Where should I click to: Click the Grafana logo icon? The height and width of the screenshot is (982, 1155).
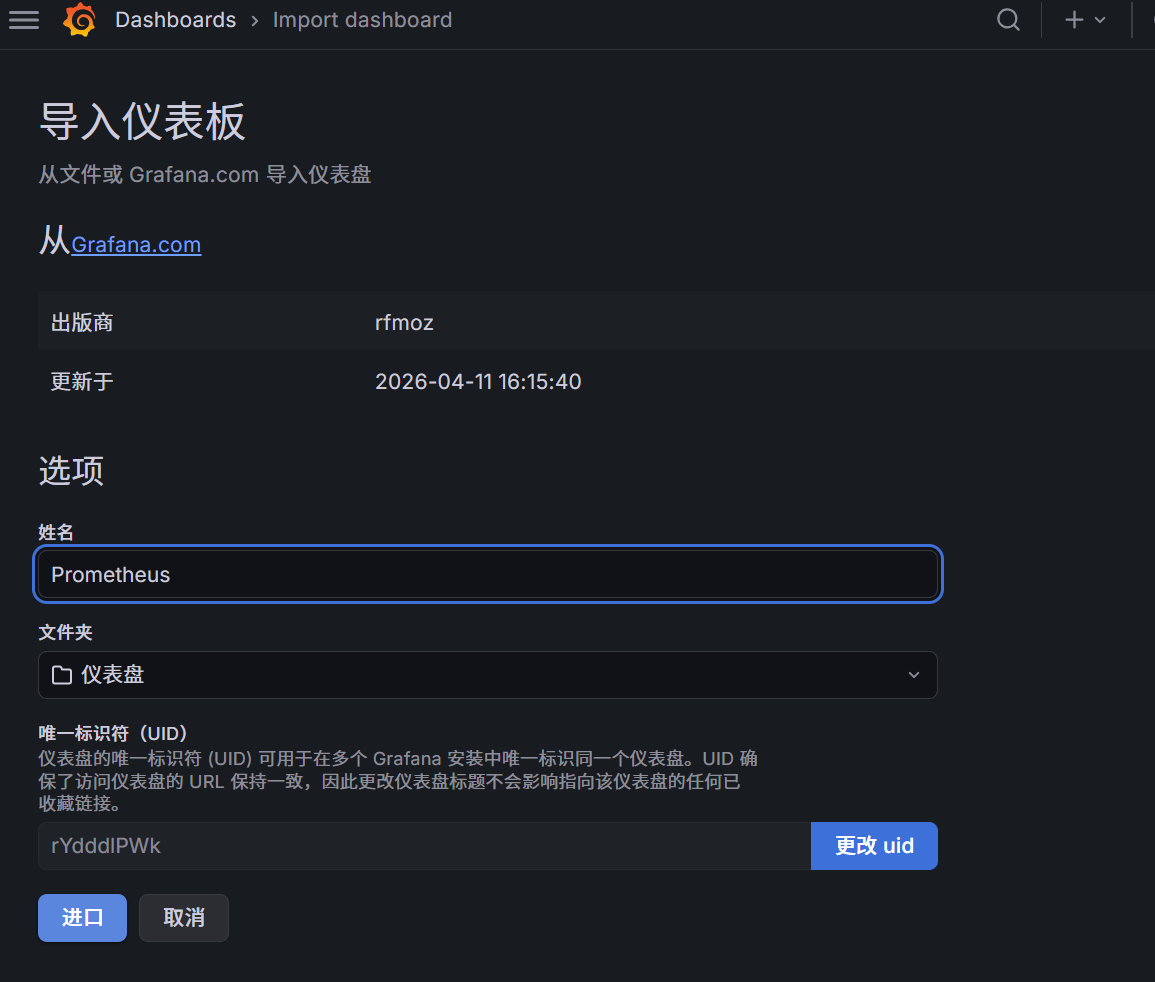pos(80,19)
